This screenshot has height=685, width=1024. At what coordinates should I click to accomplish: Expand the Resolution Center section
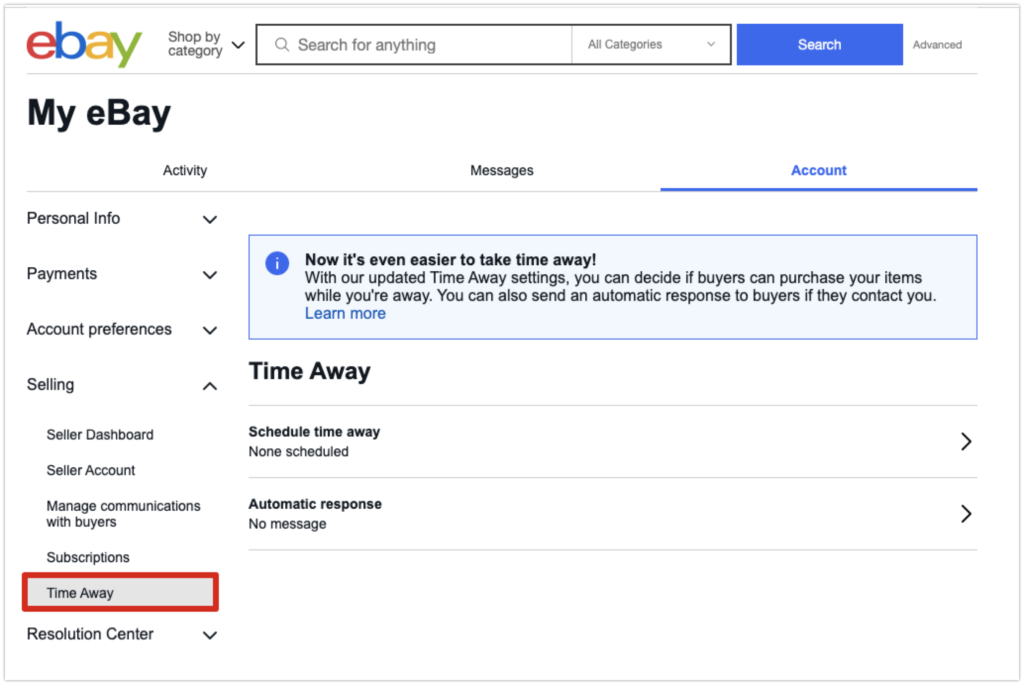210,635
